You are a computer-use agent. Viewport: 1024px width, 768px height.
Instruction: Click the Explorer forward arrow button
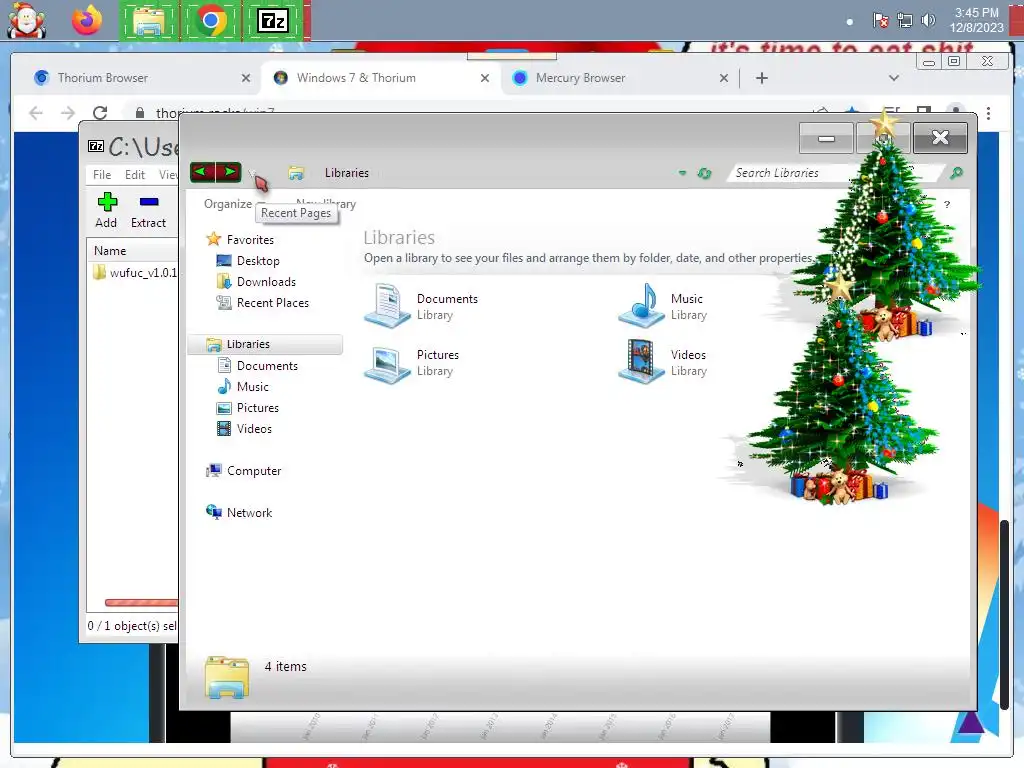pos(229,172)
